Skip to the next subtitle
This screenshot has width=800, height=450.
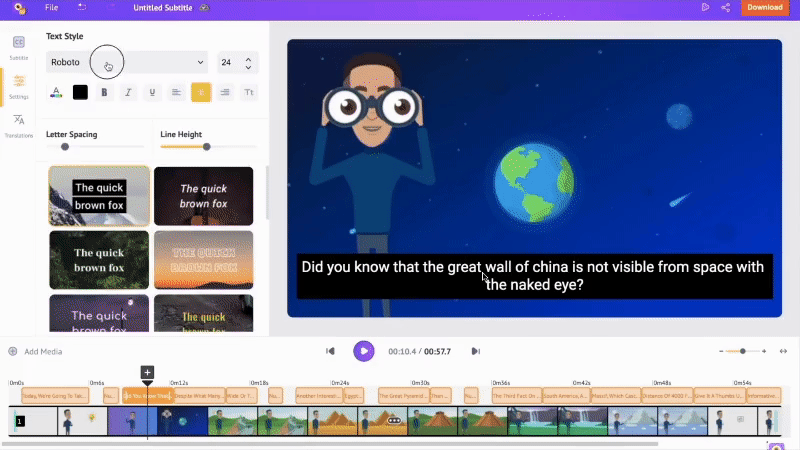tap(476, 351)
